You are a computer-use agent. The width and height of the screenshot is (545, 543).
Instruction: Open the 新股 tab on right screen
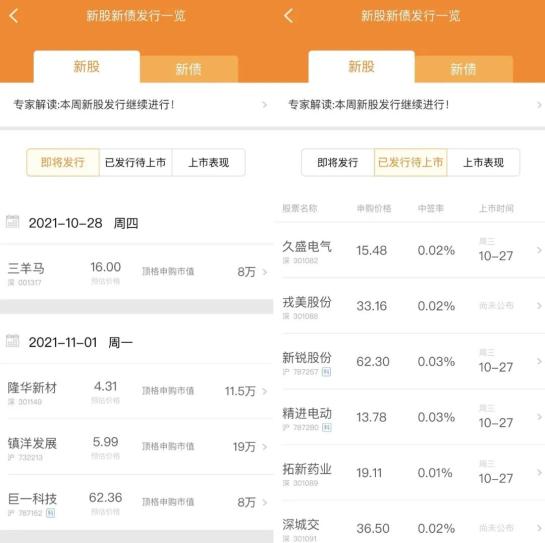[x=361, y=67]
